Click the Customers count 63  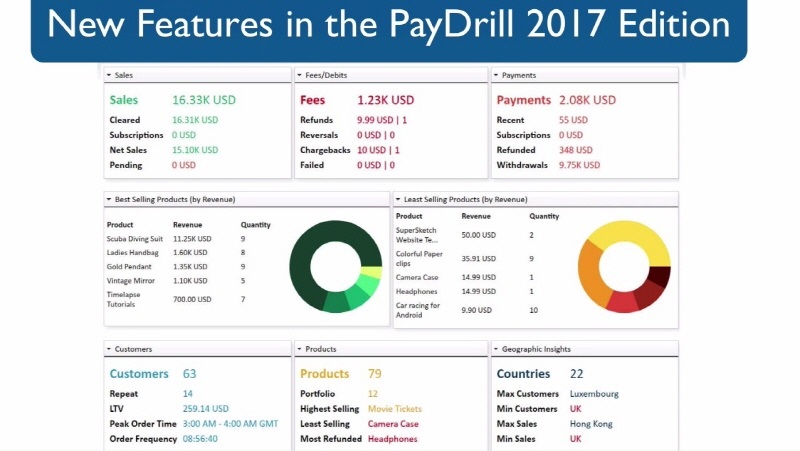point(189,374)
